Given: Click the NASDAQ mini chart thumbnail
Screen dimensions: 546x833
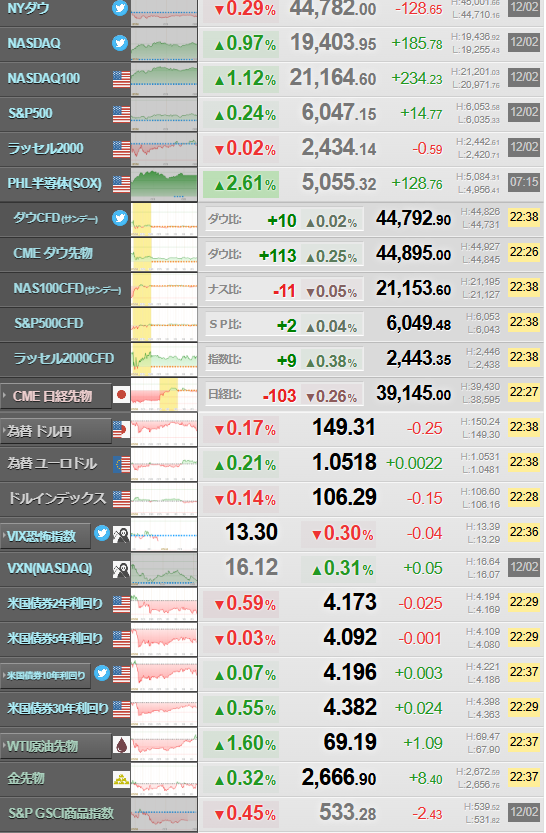Looking at the screenshot, I should (164, 44).
